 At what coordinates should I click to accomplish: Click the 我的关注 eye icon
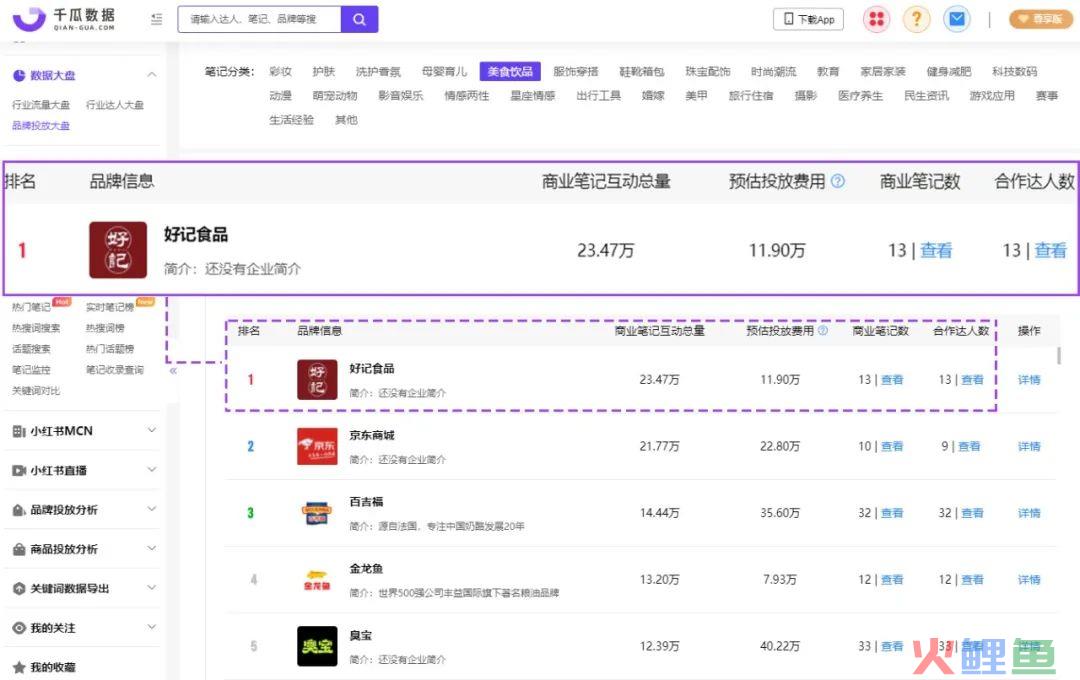coord(19,628)
